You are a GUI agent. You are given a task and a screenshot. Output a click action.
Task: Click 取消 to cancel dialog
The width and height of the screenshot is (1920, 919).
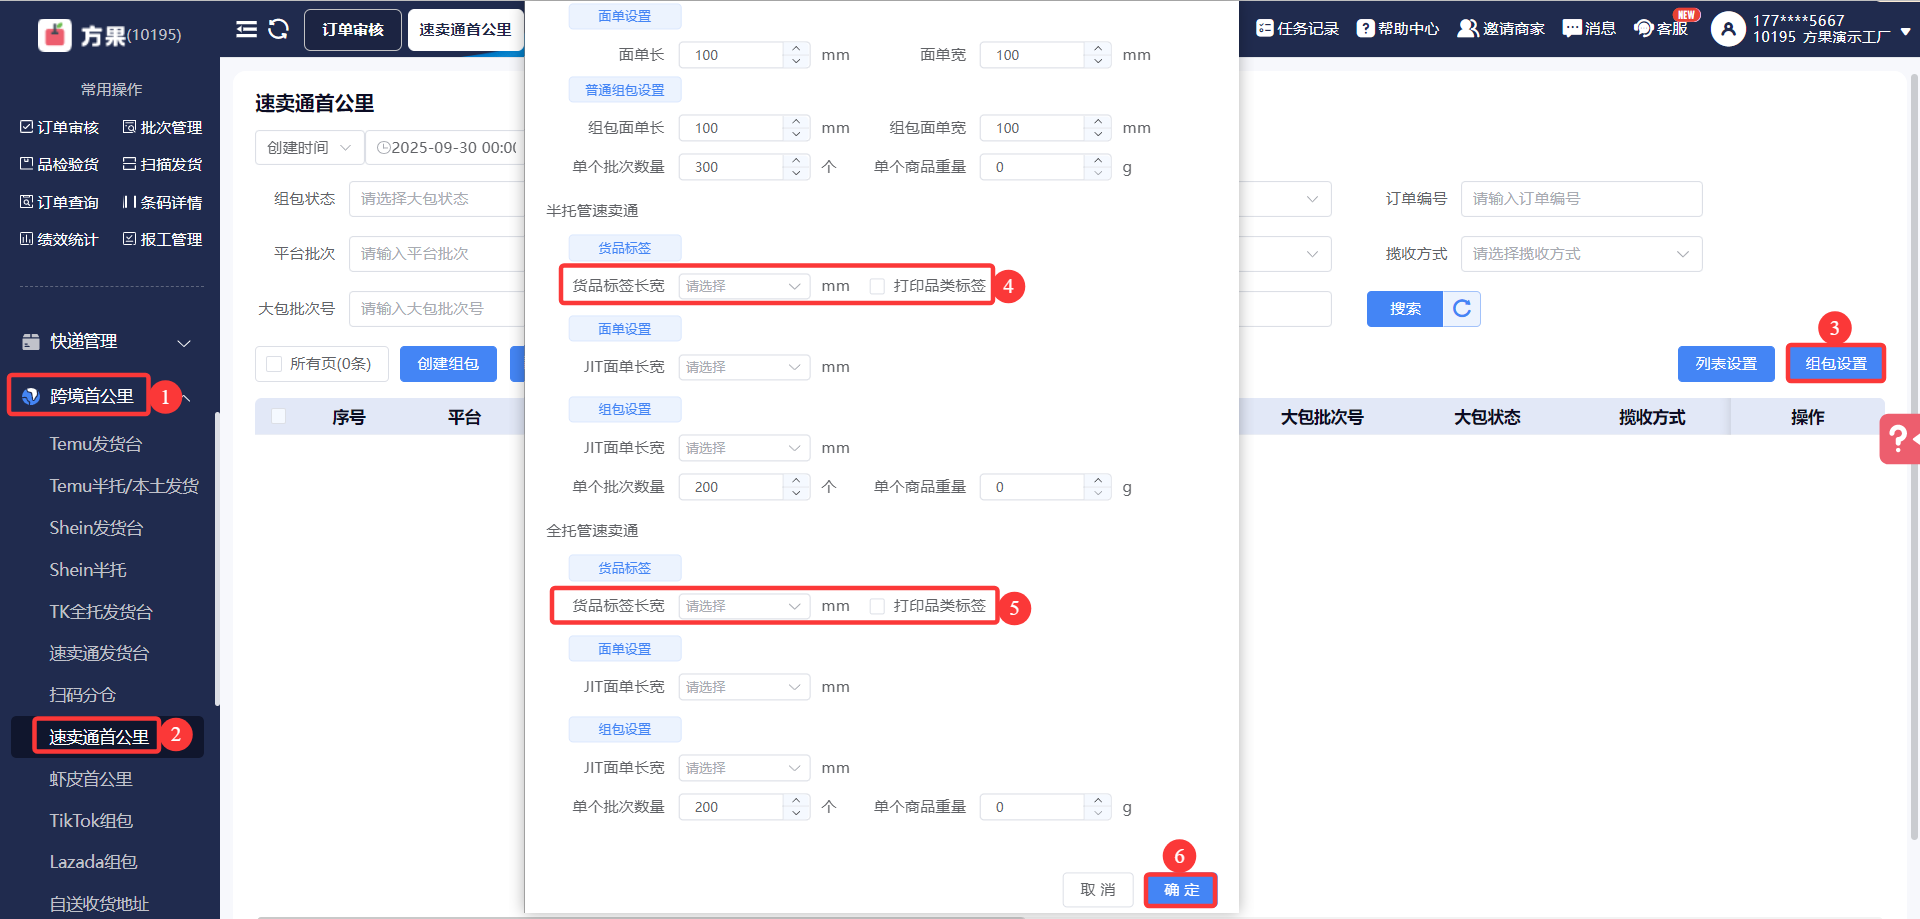pos(1097,890)
